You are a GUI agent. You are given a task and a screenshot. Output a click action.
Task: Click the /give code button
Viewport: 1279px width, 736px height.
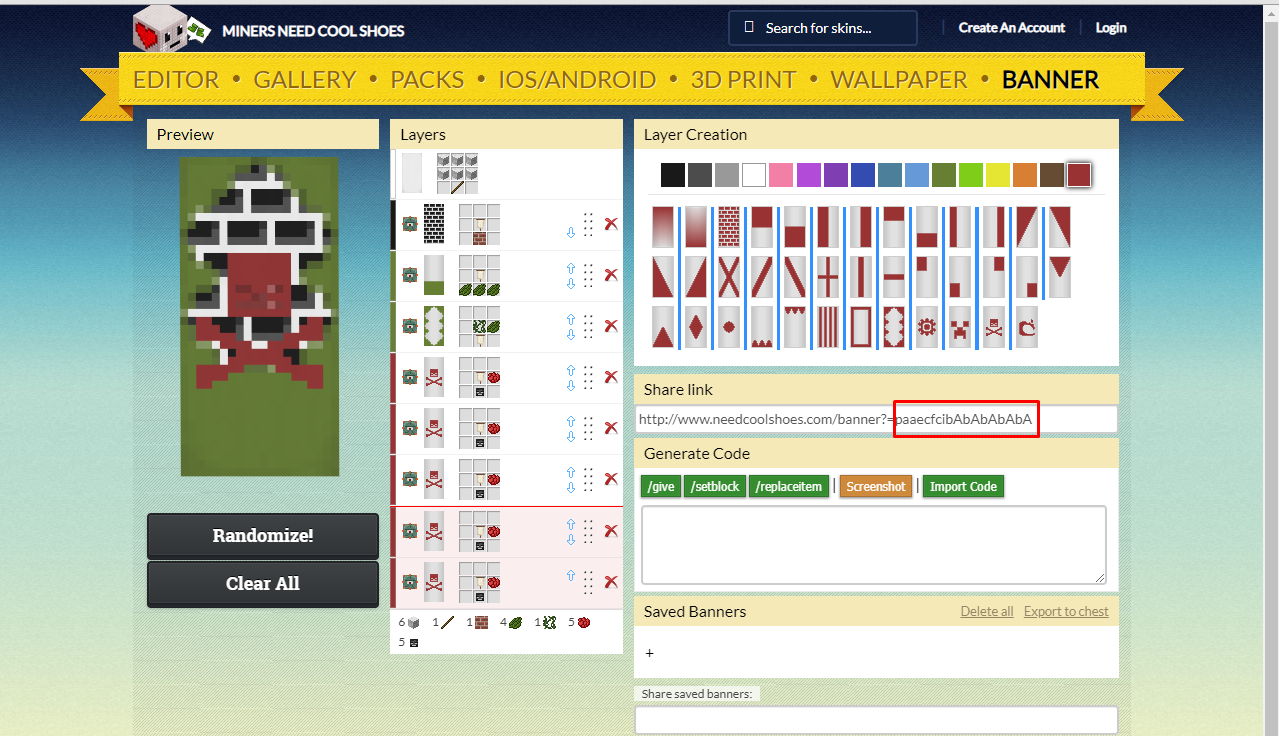[x=661, y=486]
